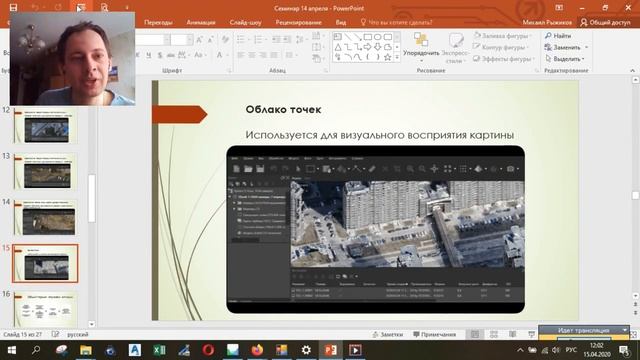Open the Экспресс-стили quick styles dropdown
The height and width of the screenshot is (360, 640).
coord(456,48)
